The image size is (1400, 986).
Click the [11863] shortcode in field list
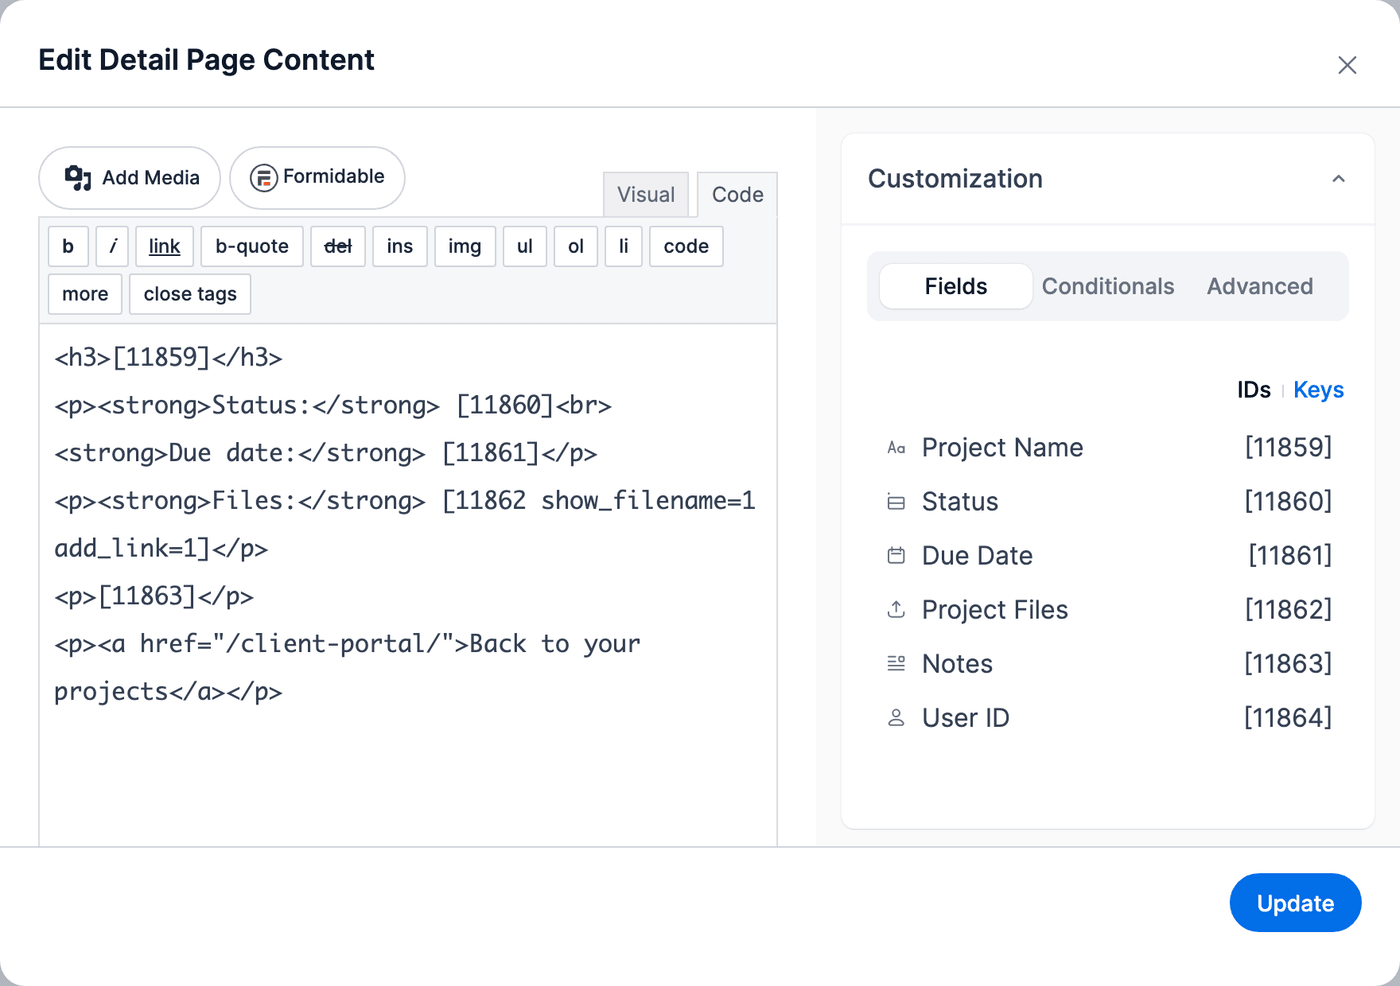click(1288, 663)
